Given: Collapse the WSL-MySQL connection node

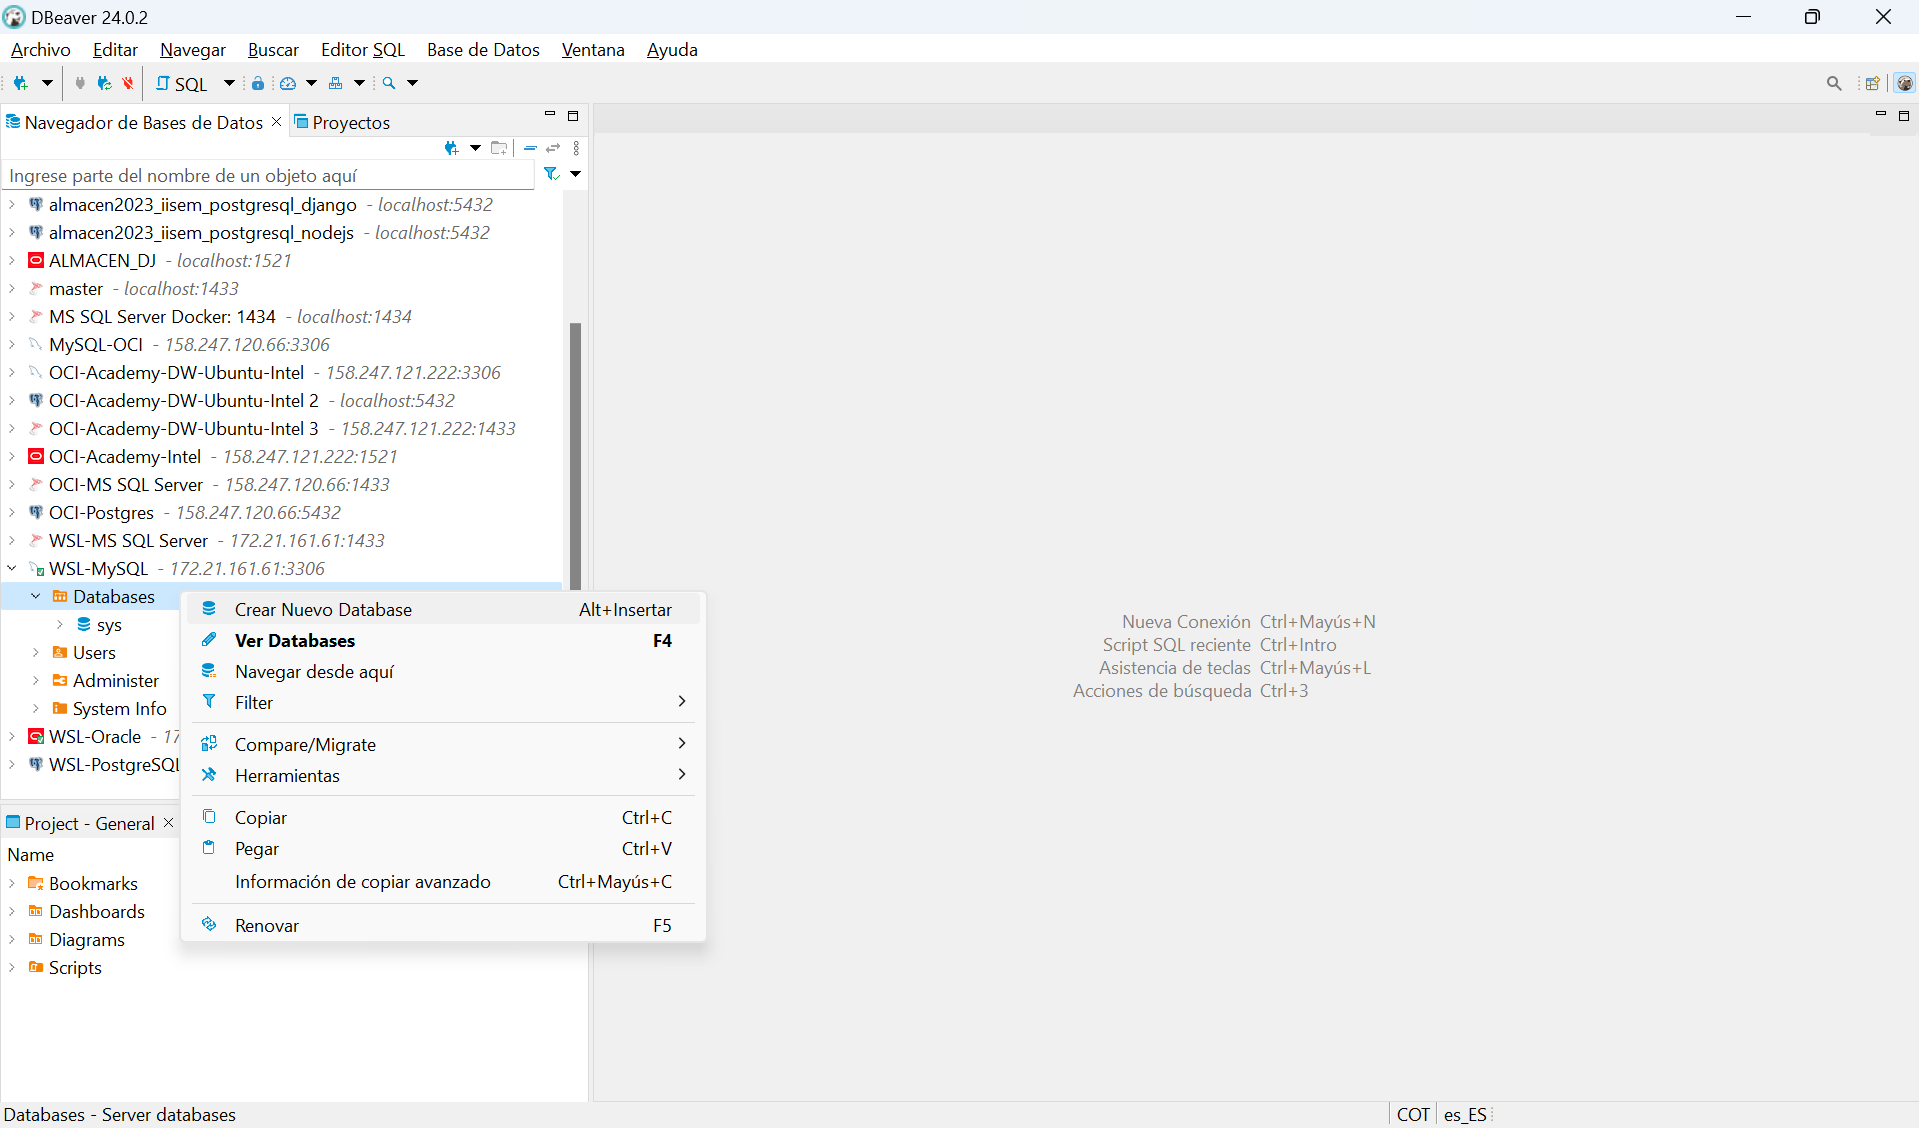Looking at the screenshot, I should click(12, 568).
